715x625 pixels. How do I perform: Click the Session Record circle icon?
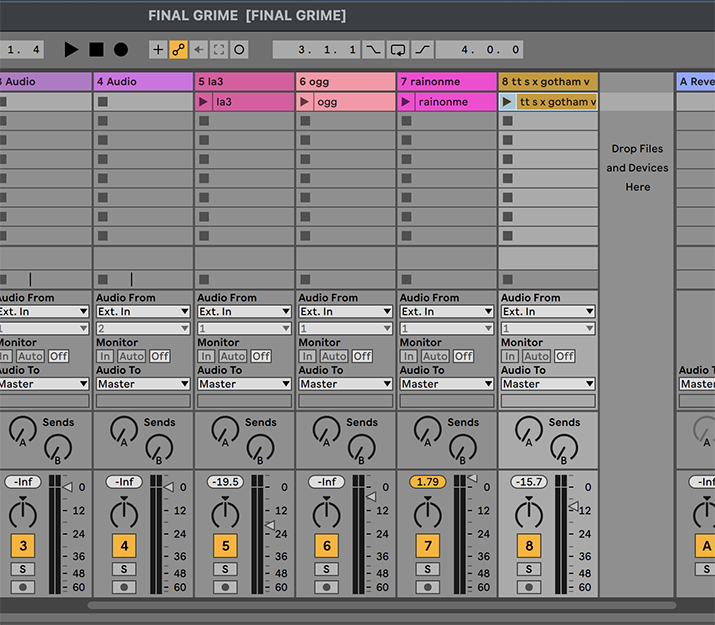(x=239, y=50)
